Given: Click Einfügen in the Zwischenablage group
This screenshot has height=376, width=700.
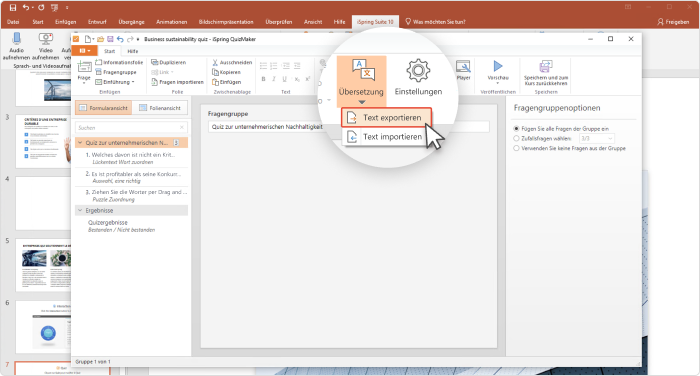Looking at the screenshot, I should point(226,82).
